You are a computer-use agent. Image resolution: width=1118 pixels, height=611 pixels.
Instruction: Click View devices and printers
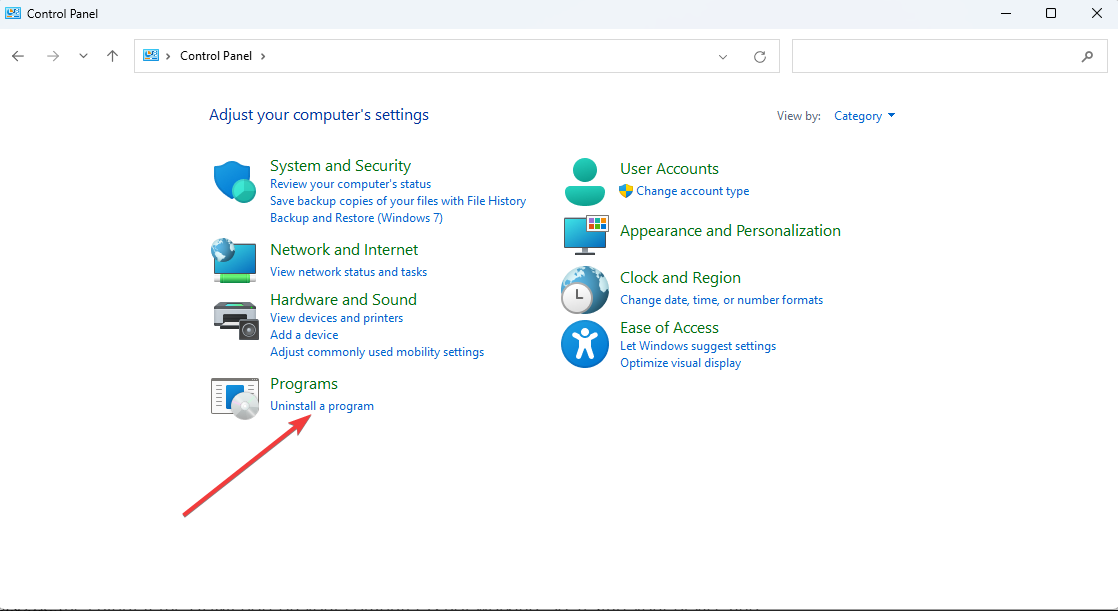336,318
